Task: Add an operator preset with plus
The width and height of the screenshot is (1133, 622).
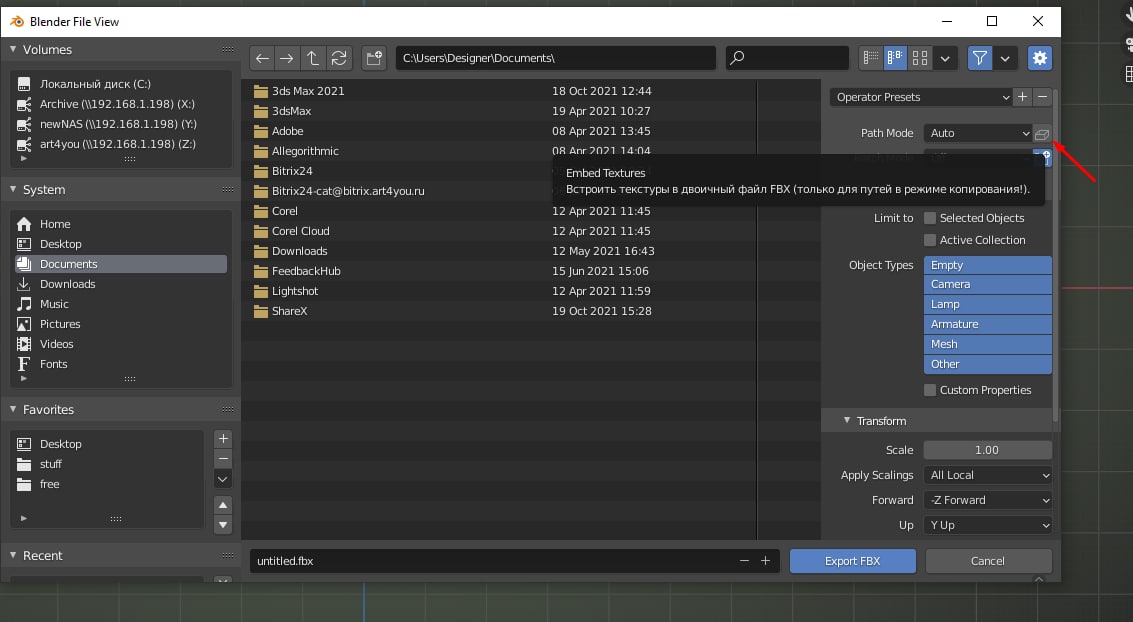Action: pyautogui.click(x=1022, y=97)
